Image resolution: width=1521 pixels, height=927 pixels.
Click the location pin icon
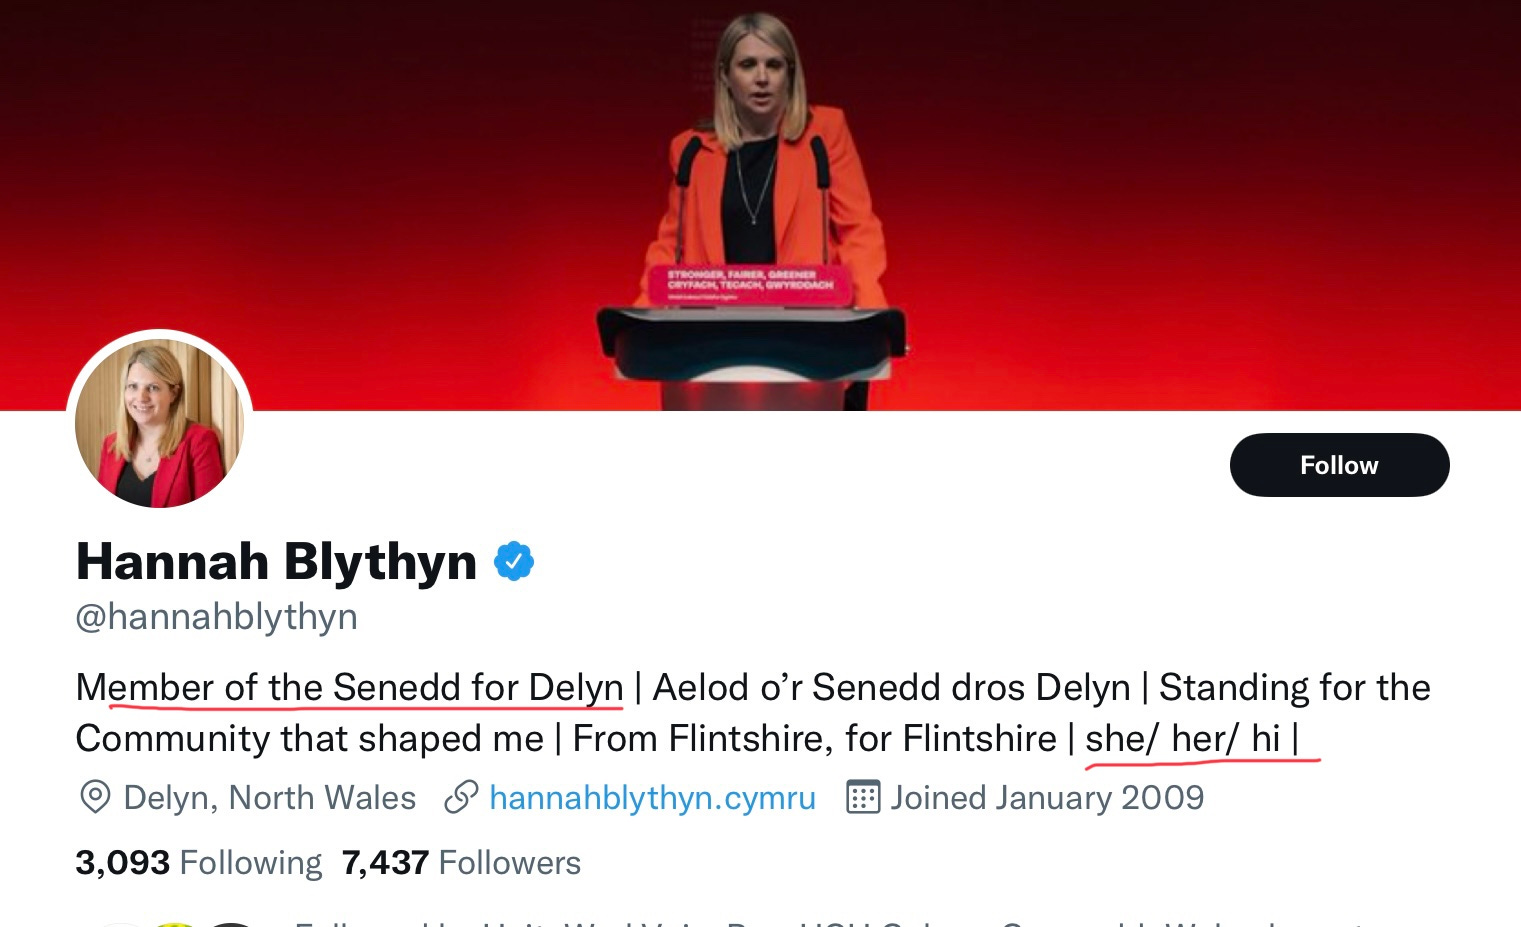tap(95, 797)
